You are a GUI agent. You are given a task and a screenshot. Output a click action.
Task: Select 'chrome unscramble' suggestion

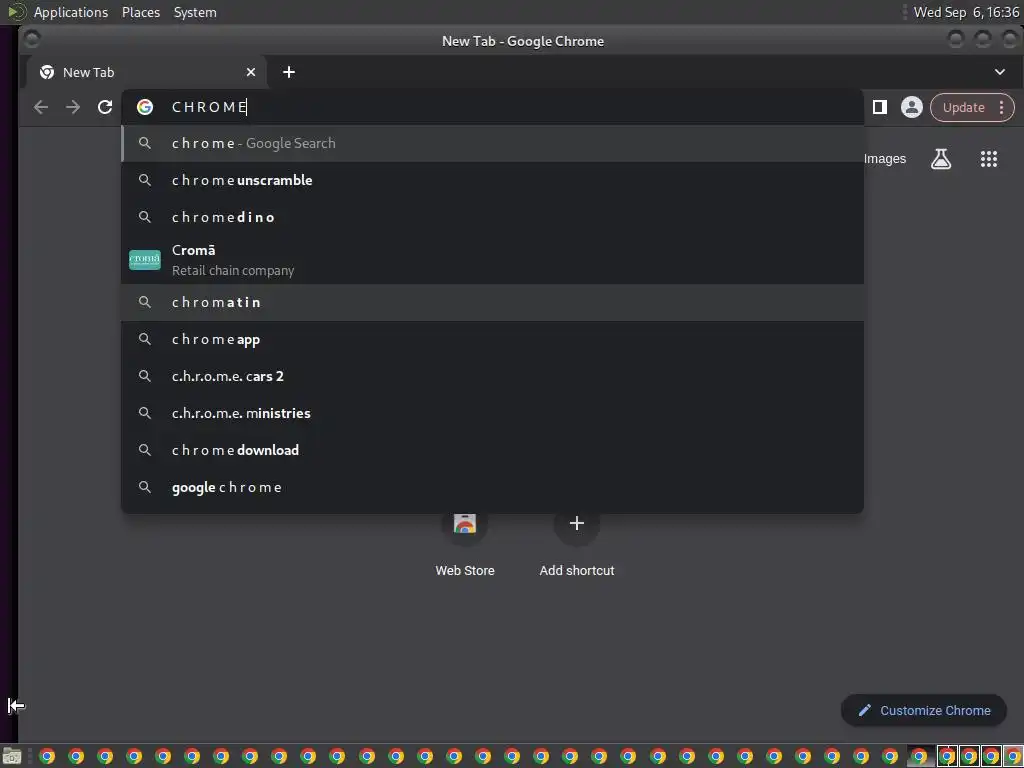click(492, 180)
